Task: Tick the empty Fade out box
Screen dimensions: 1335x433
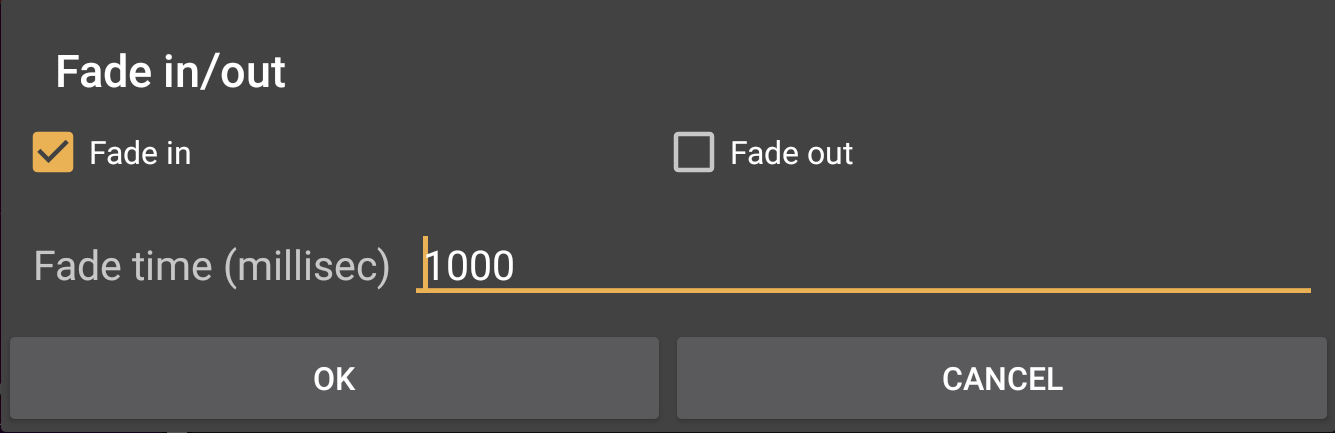Action: tap(694, 154)
